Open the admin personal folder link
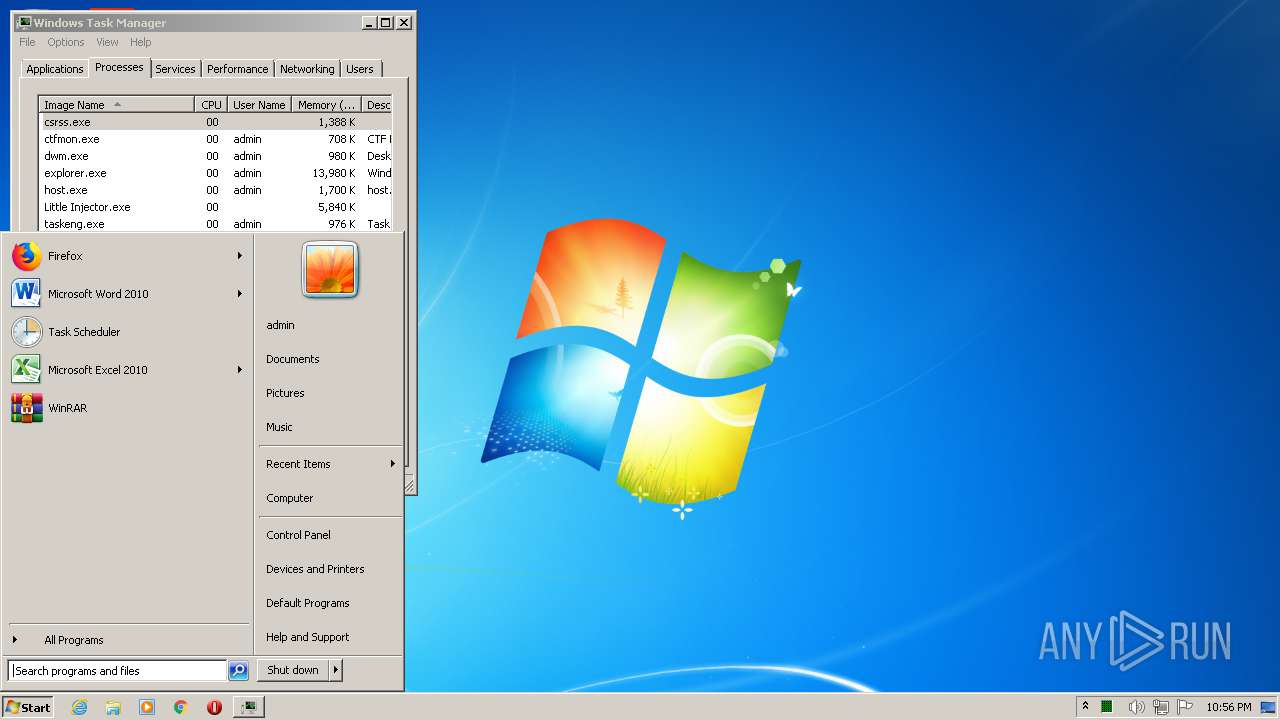 click(x=280, y=325)
